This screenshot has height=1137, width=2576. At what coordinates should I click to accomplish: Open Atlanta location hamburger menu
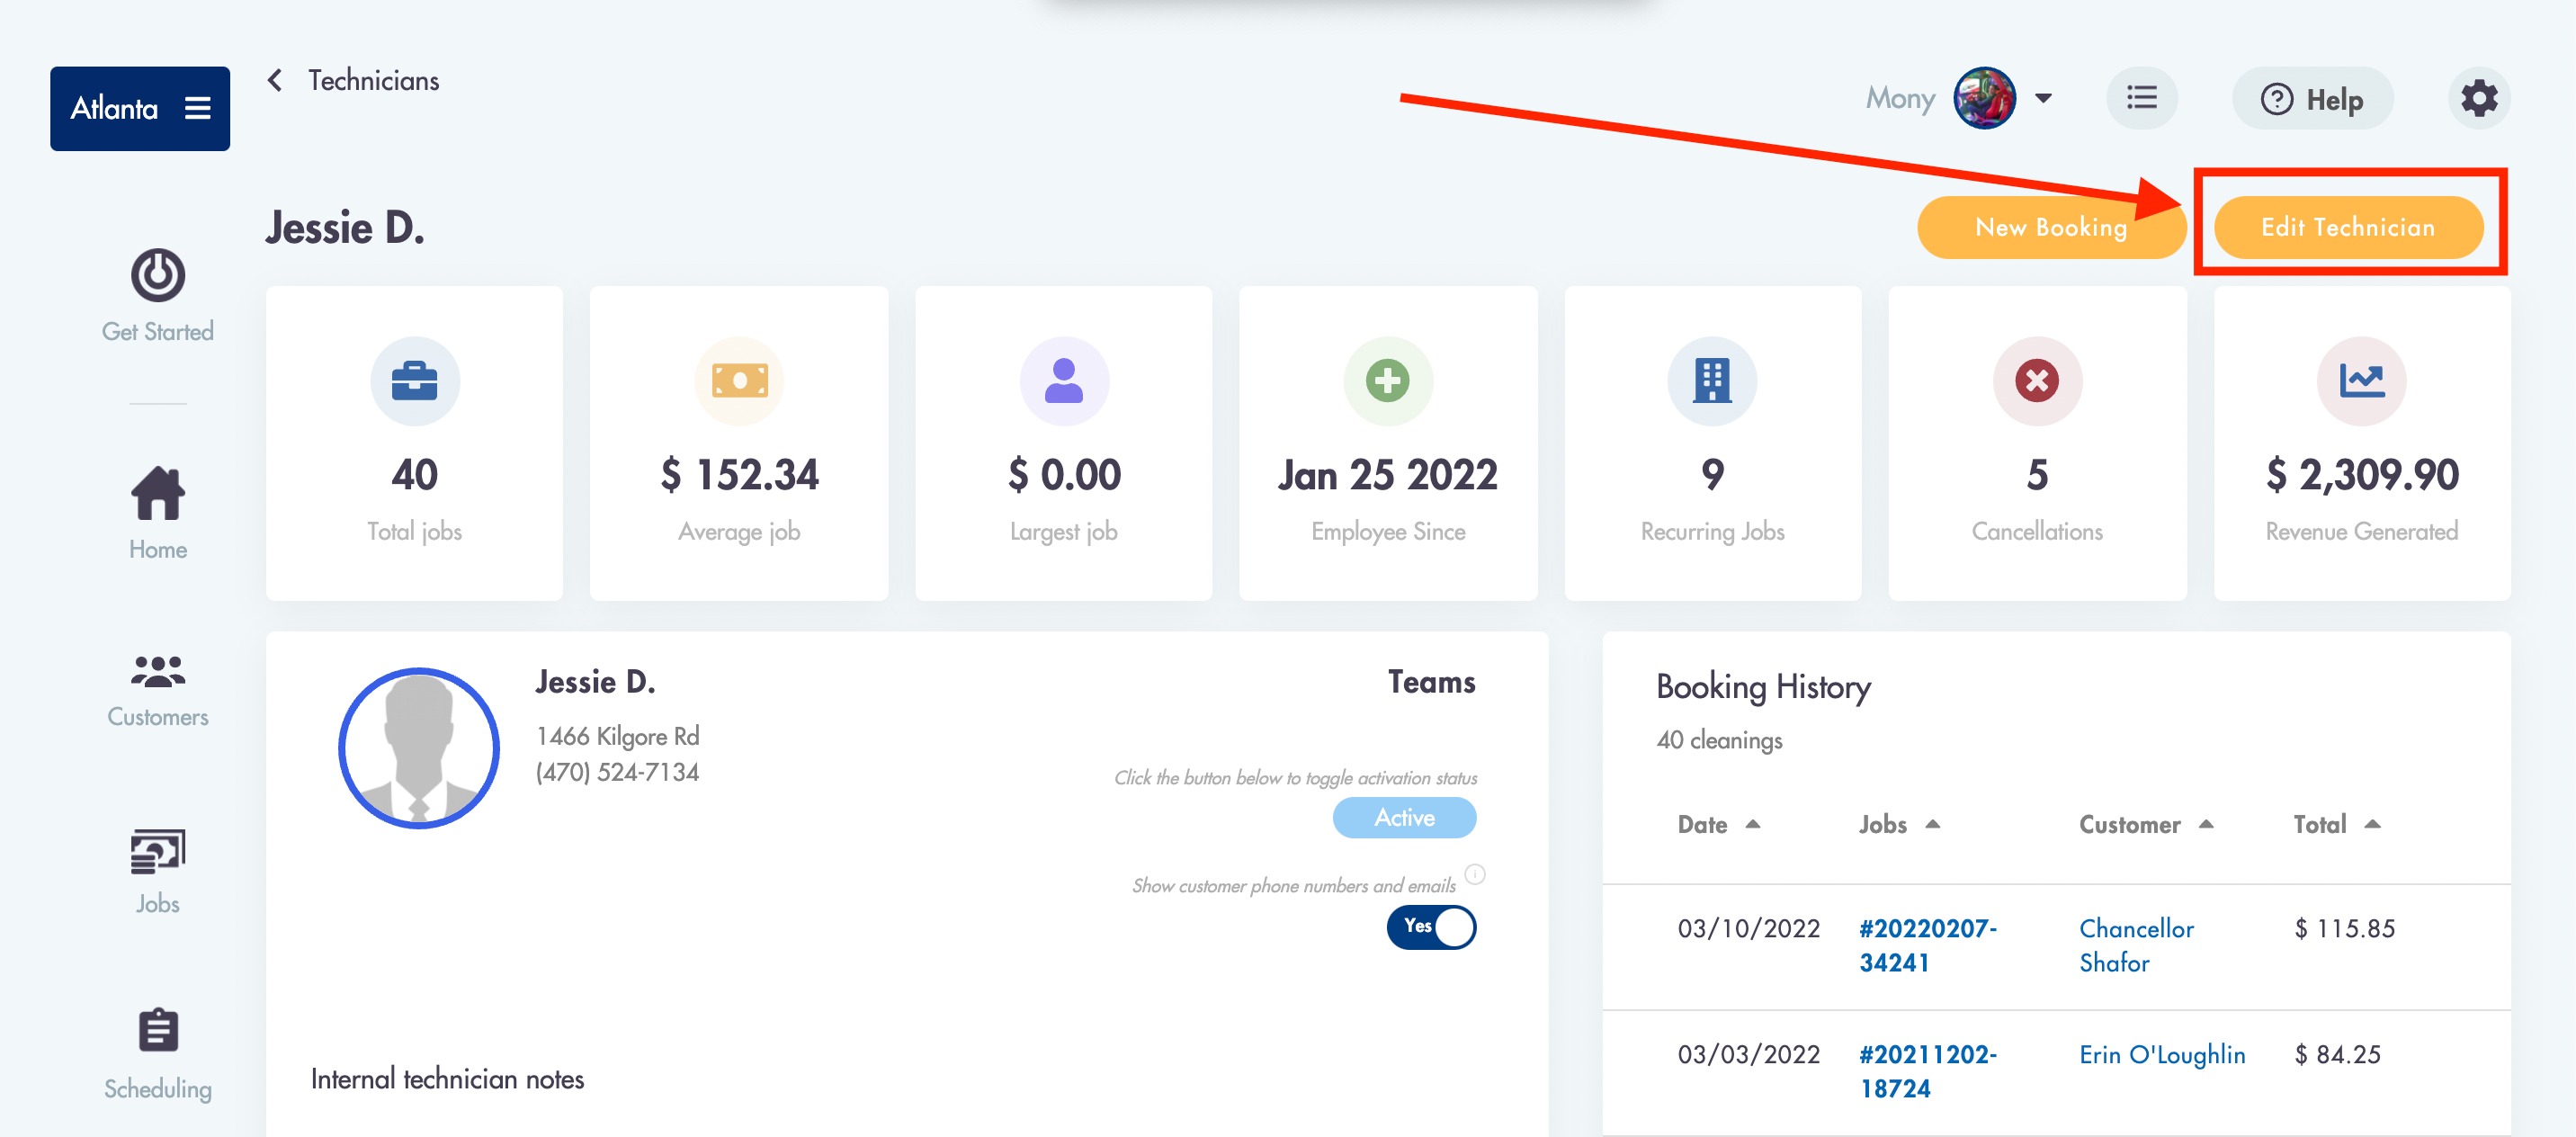198,108
